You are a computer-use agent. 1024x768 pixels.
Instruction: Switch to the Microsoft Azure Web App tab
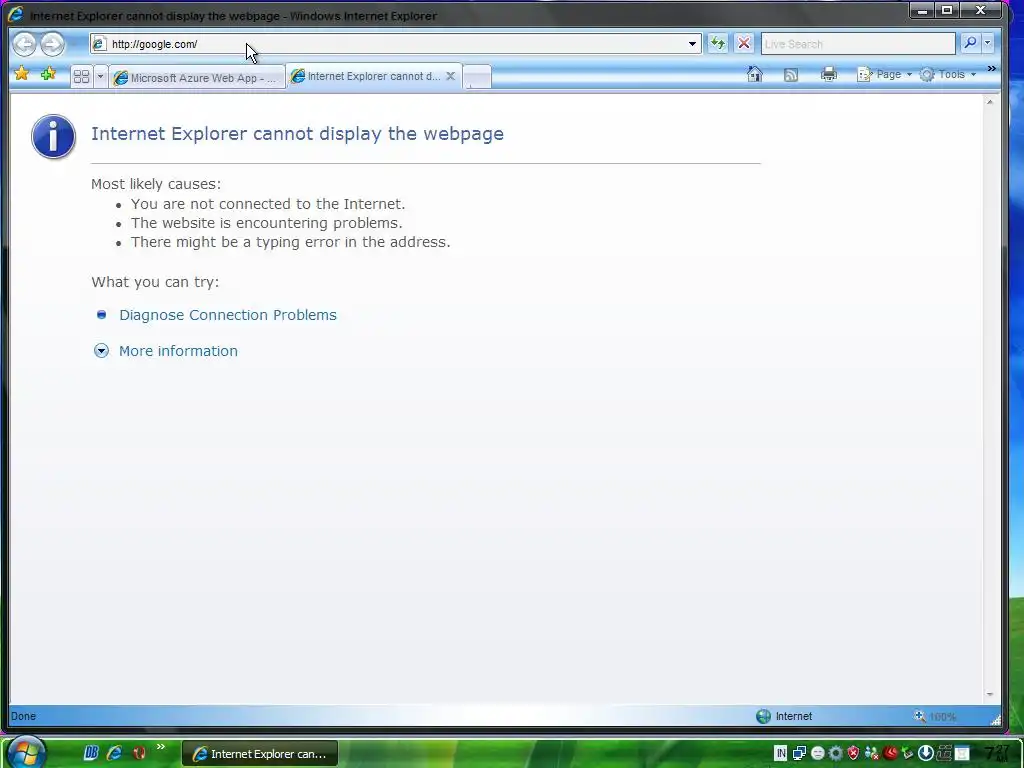pyautogui.click(x=197, y=78)
